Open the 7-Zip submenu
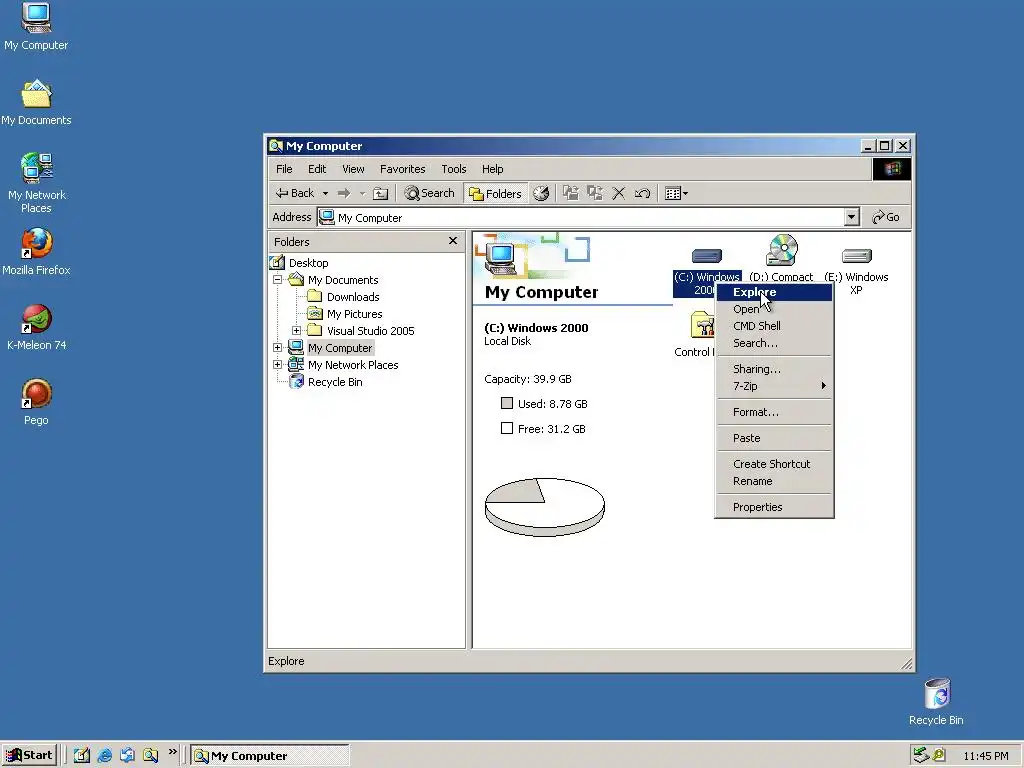1024x768 pixels. pos(774,386)
